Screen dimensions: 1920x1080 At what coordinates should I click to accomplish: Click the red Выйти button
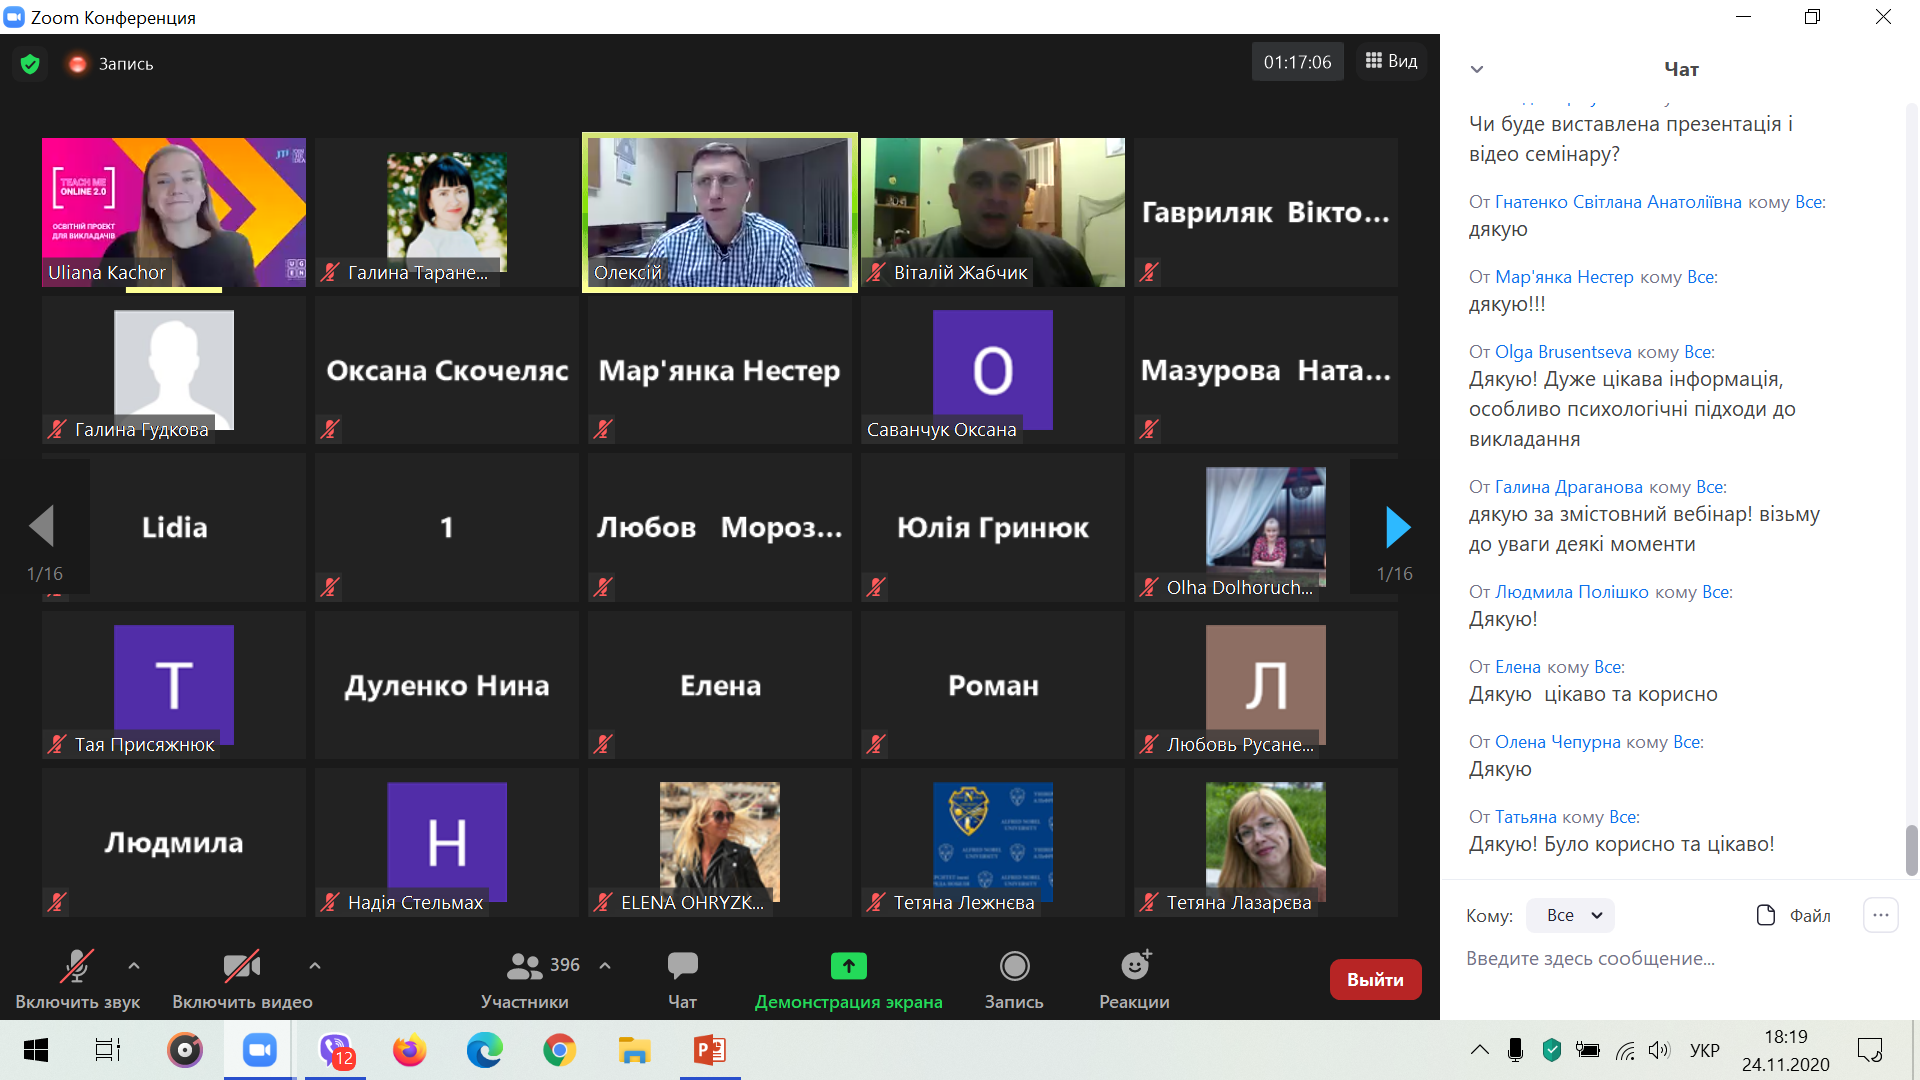[x=1374, y=979]
